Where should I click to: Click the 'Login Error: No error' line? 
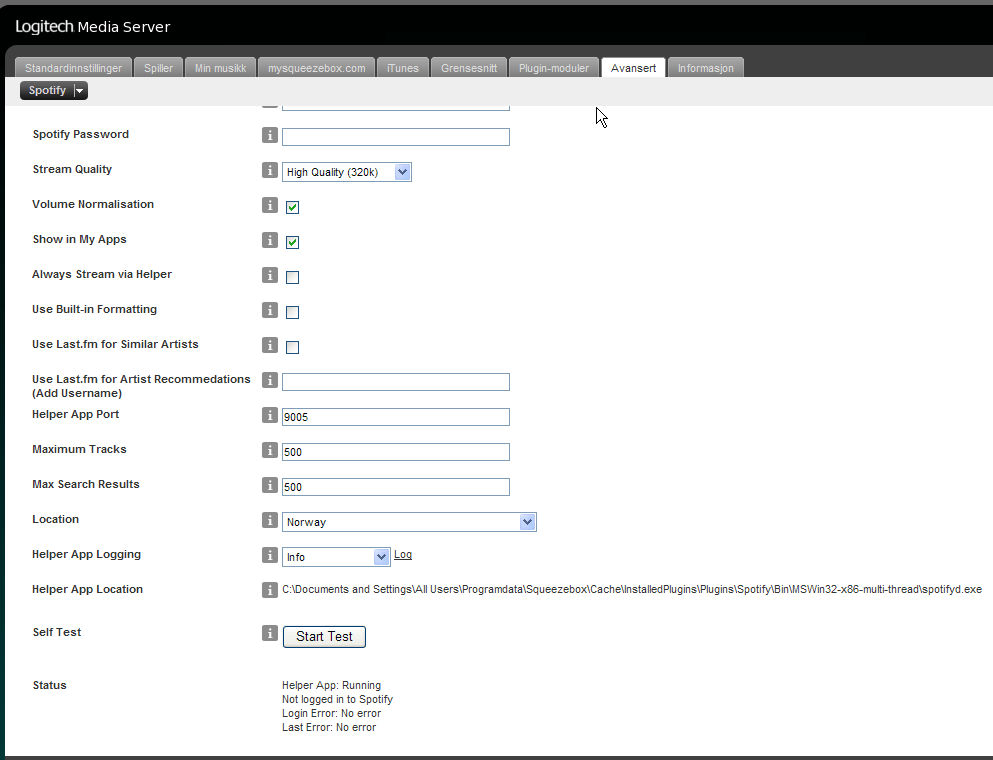pyautogui.click(x=331, y=713)
